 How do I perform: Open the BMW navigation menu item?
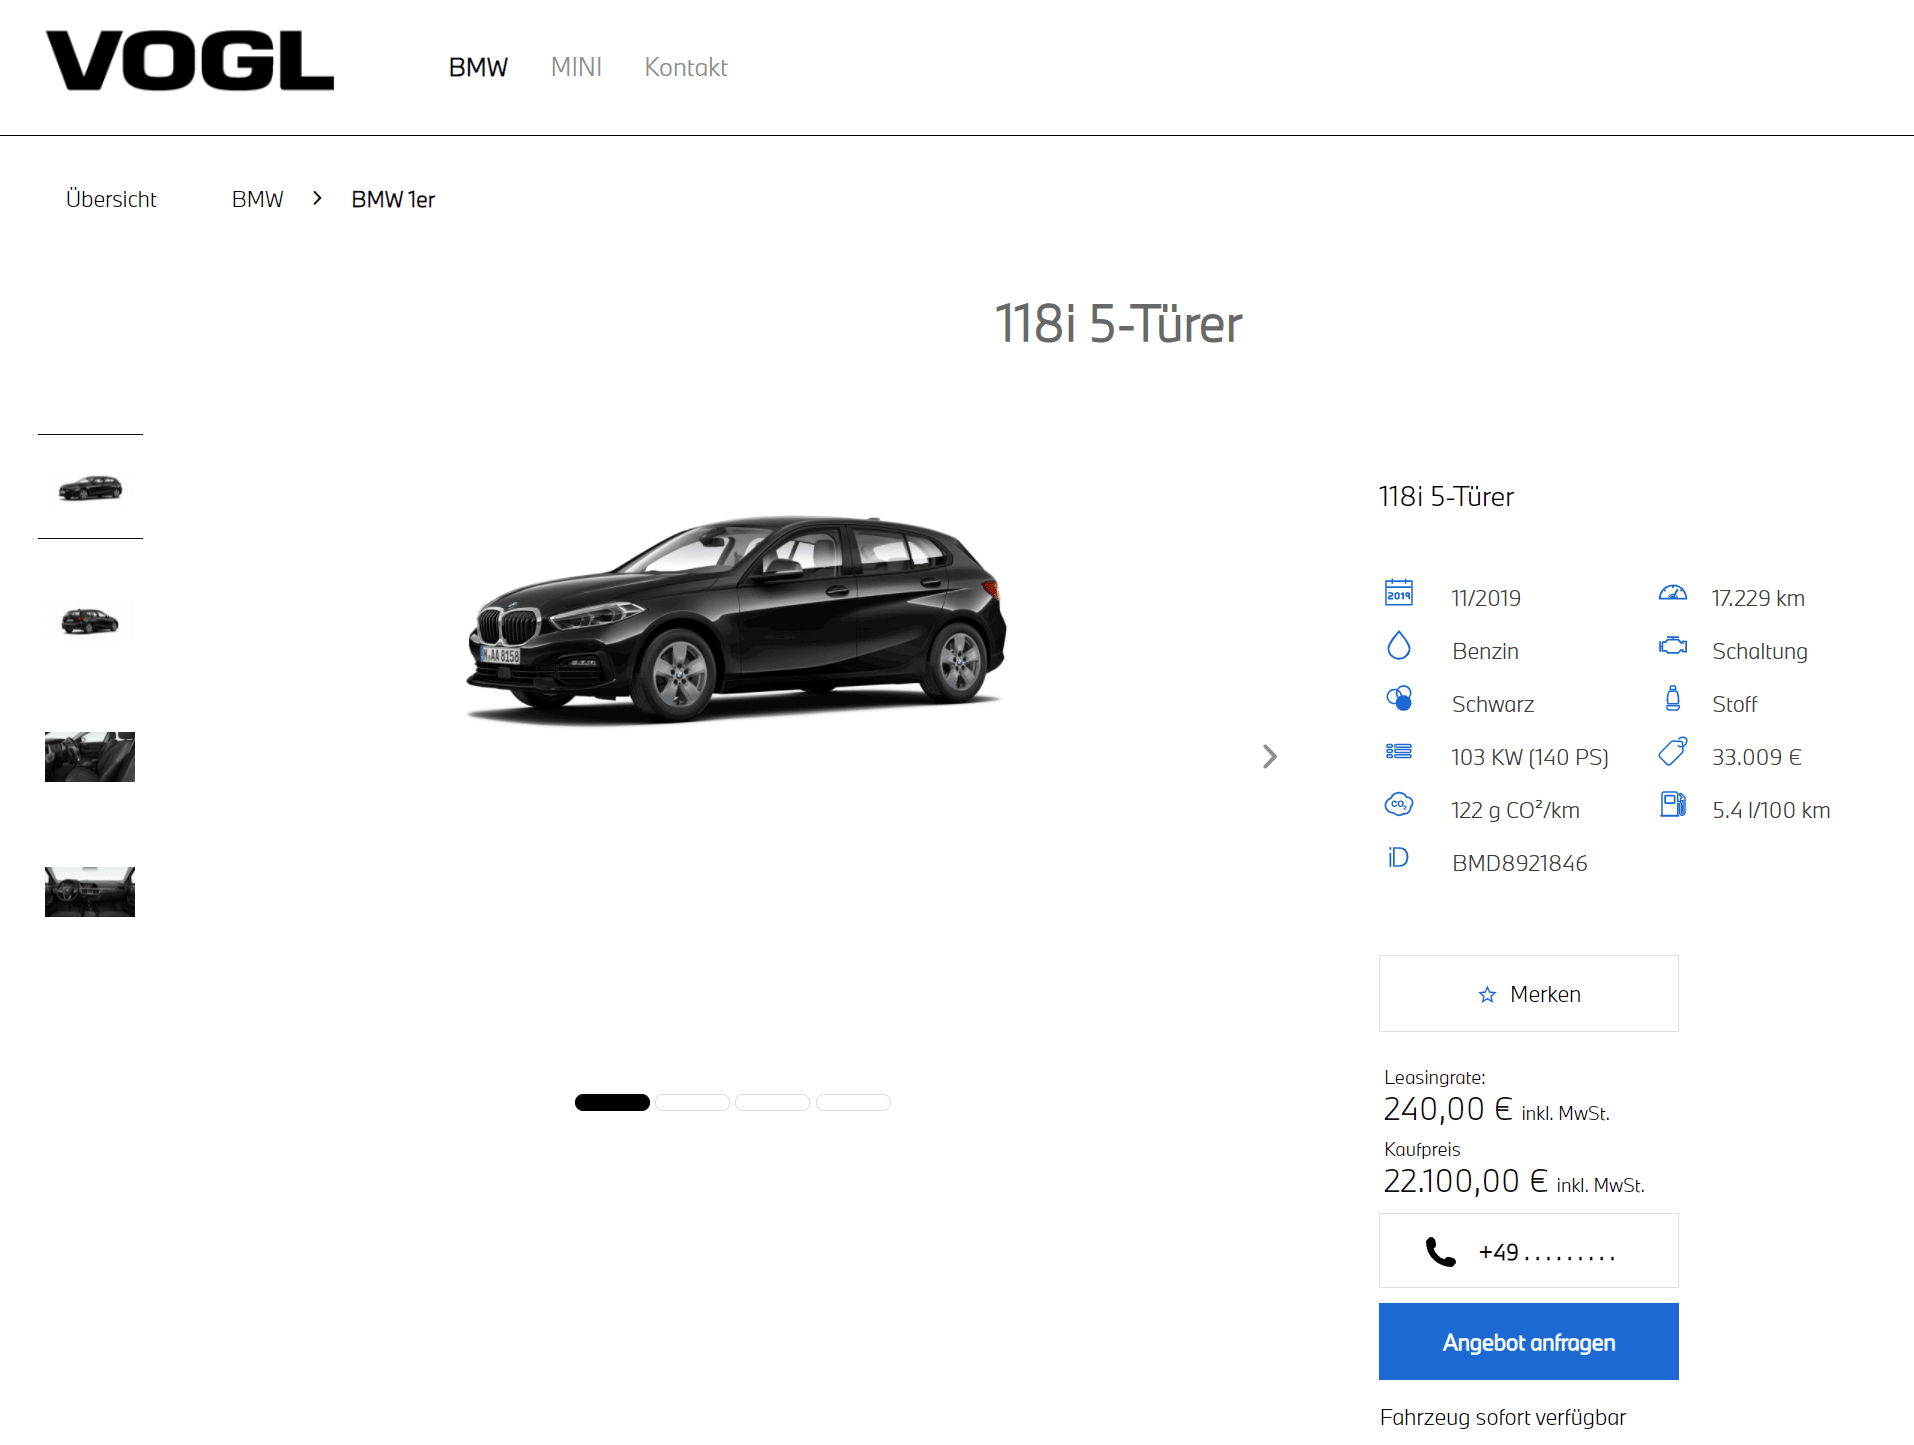[478, 67]
